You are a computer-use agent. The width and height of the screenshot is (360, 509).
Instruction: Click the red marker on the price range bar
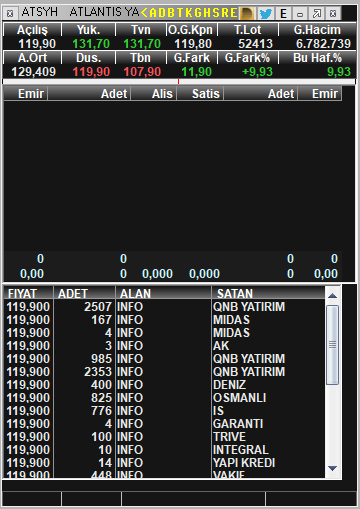[178, 81]
